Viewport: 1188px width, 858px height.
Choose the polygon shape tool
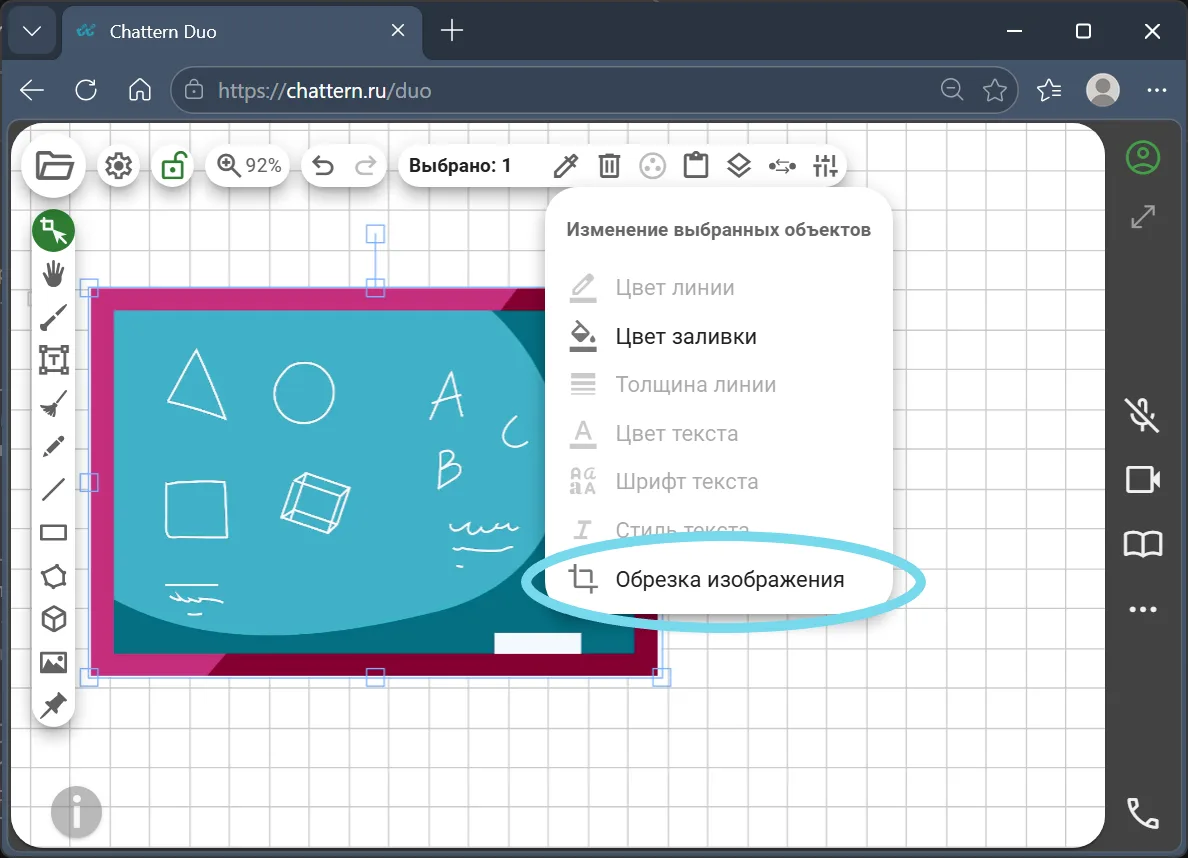53,576
